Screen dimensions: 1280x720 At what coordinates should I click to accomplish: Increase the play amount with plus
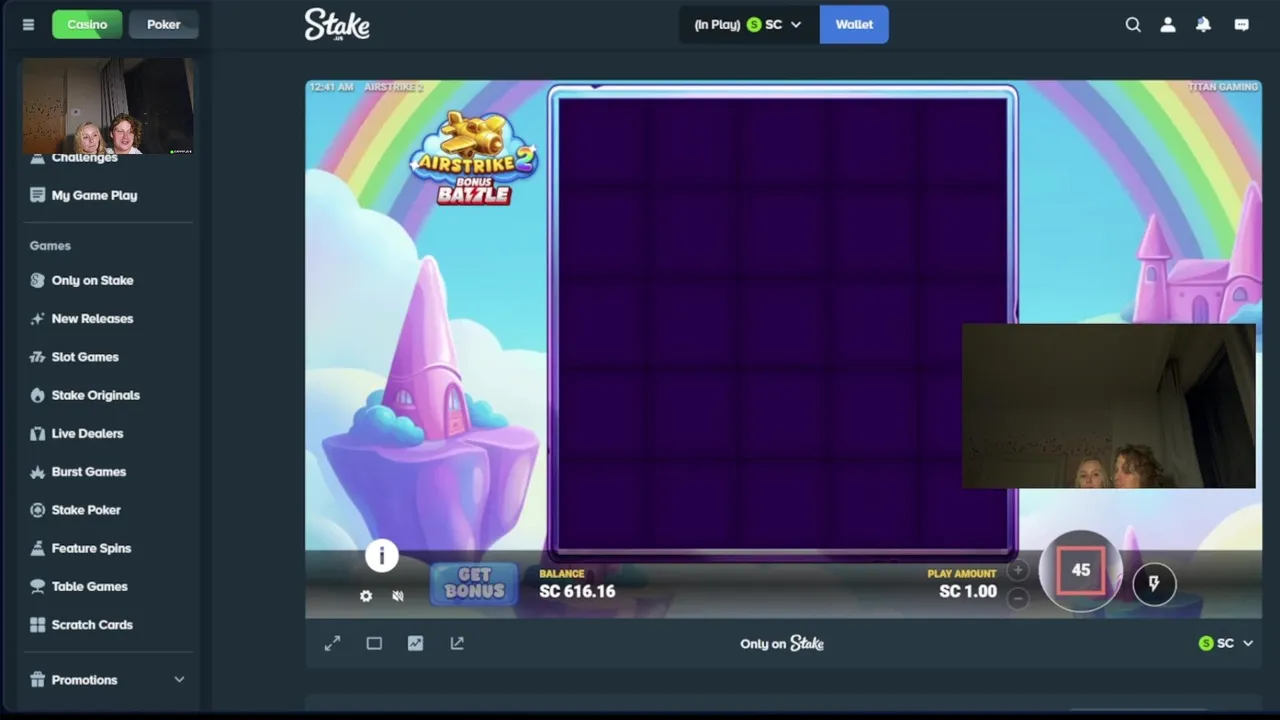point(1018,570)
